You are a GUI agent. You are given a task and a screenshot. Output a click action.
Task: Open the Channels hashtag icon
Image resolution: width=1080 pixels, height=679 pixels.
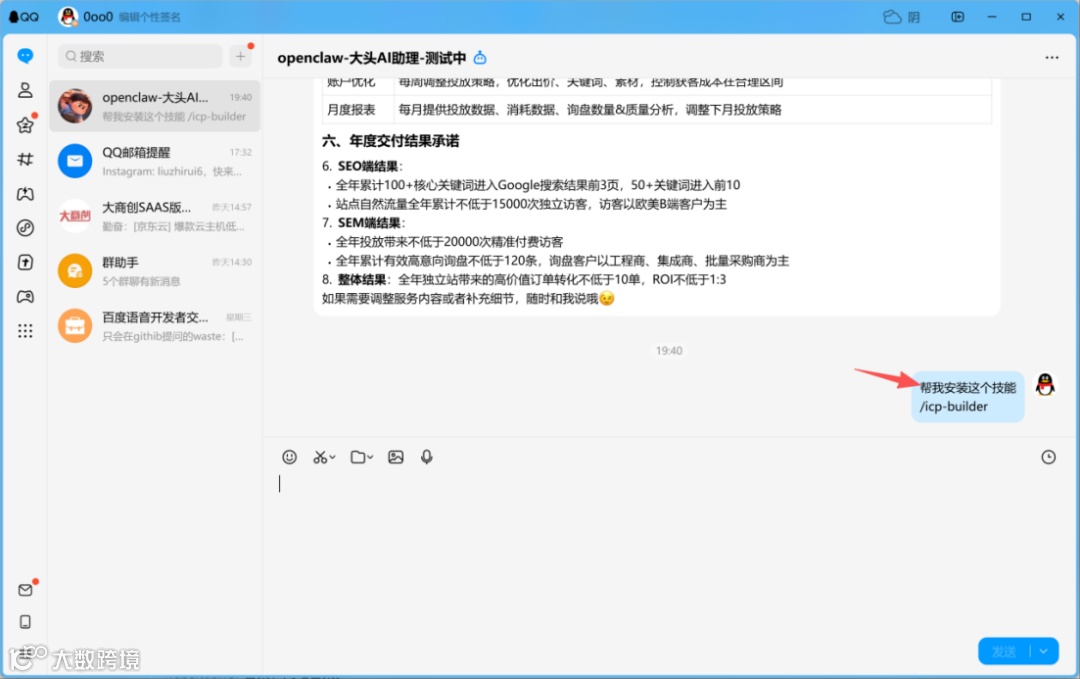point(25,159)
